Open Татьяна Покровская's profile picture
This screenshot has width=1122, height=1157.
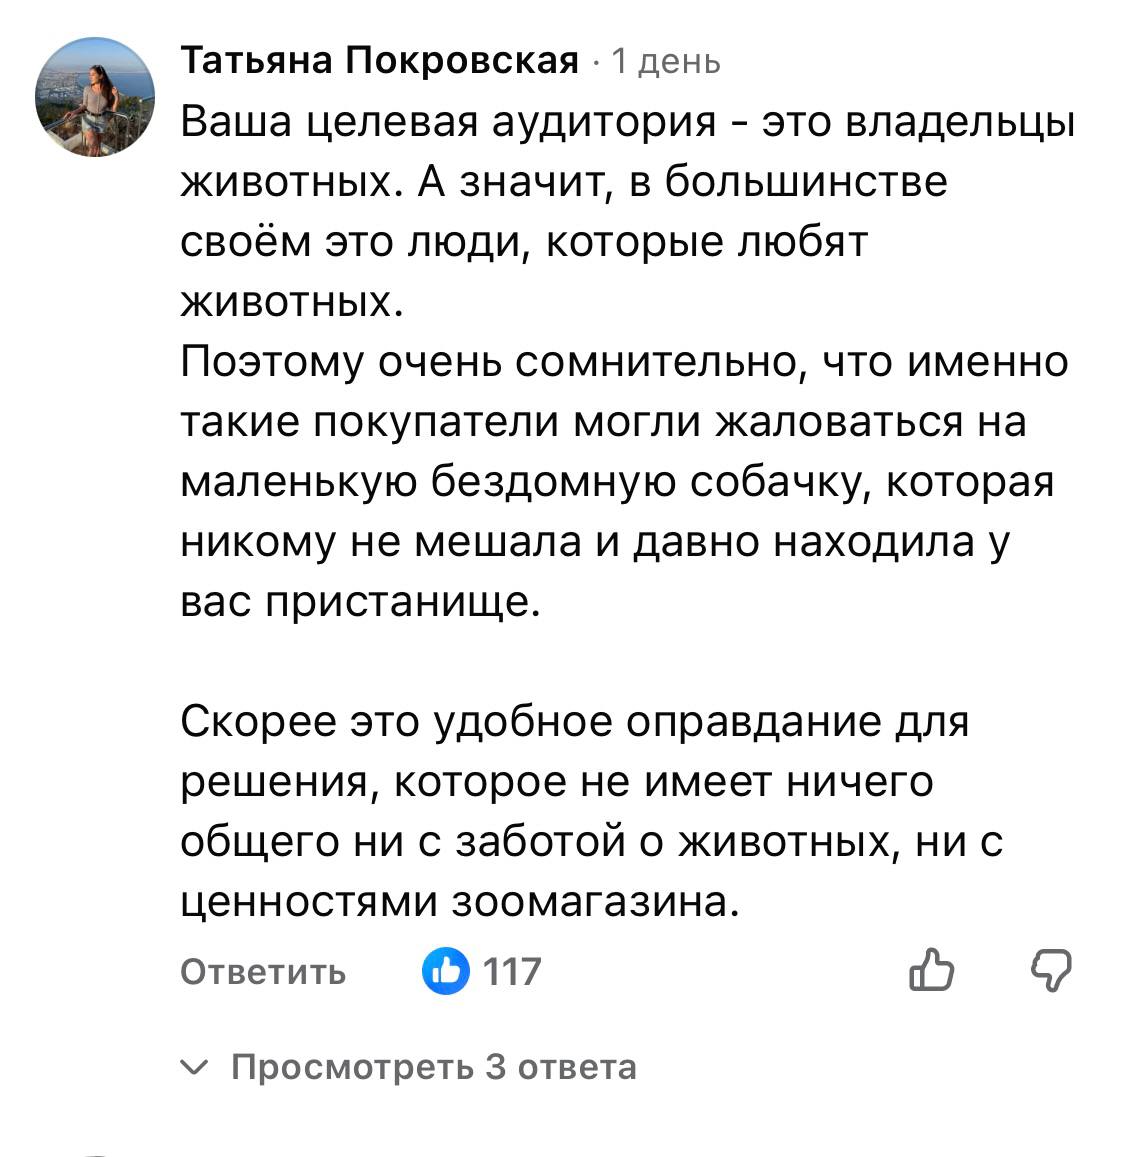click(96, 98)
